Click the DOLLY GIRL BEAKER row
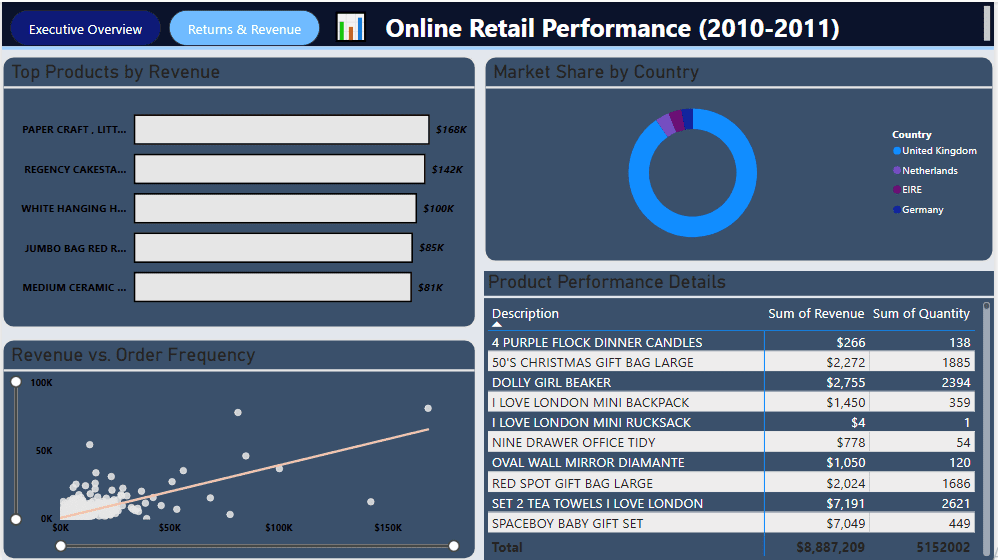The height and width of the screenshot is (560, 998). click(732, 382)
